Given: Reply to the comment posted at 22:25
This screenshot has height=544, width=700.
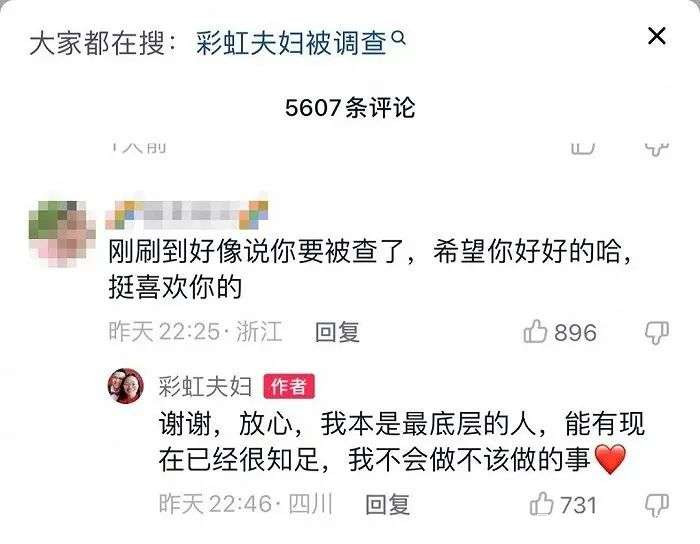Looking at the screenshot, I should [337, 332].
